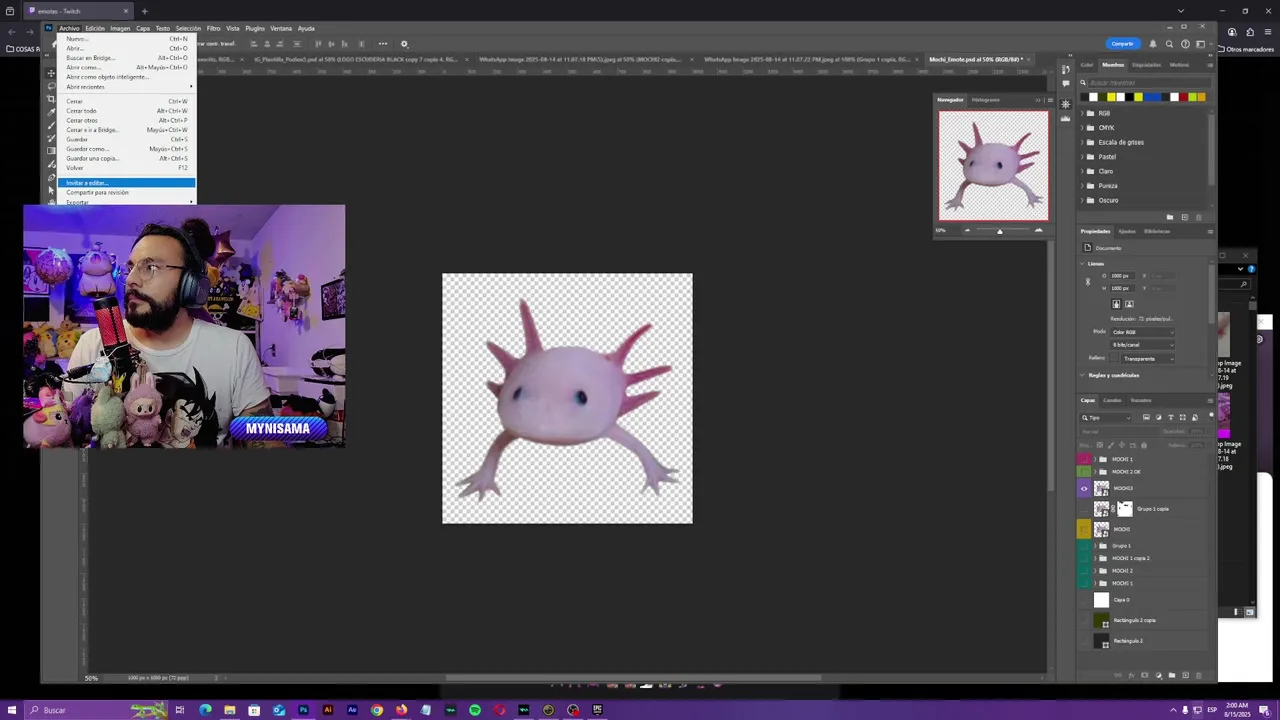Click the Navigator axolotl preview thumbnail
Image resolution: width=1280 pixels, height=720 pixels.
coord(993,165)
